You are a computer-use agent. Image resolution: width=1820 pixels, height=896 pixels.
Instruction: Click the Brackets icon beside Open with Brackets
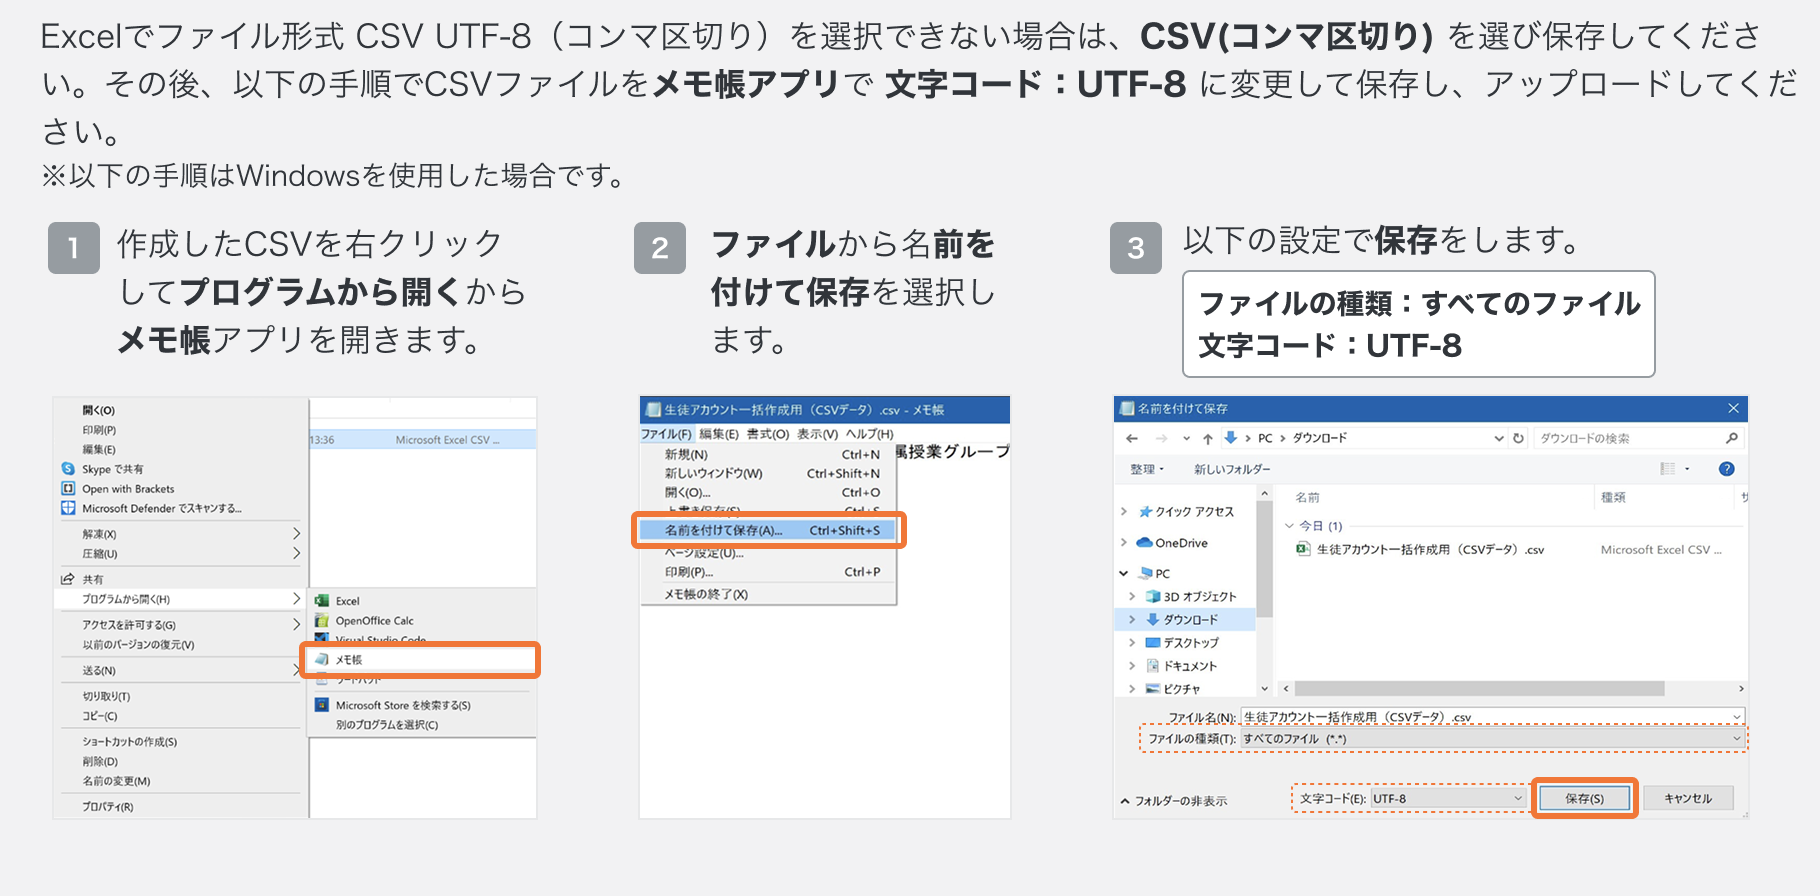[68, 488]
